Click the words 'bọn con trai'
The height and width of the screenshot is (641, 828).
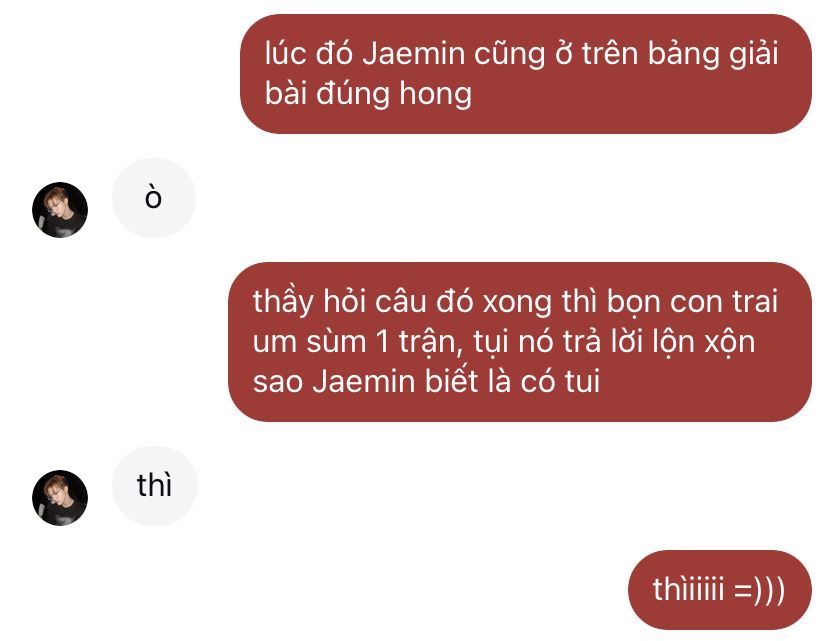pos(692,302)
